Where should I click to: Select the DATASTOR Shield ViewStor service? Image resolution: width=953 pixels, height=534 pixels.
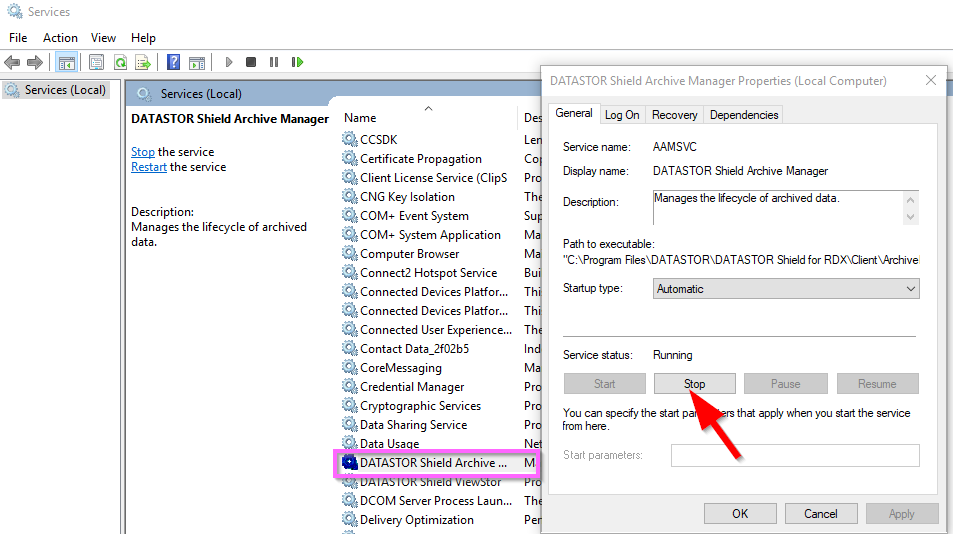click(430, 482)
